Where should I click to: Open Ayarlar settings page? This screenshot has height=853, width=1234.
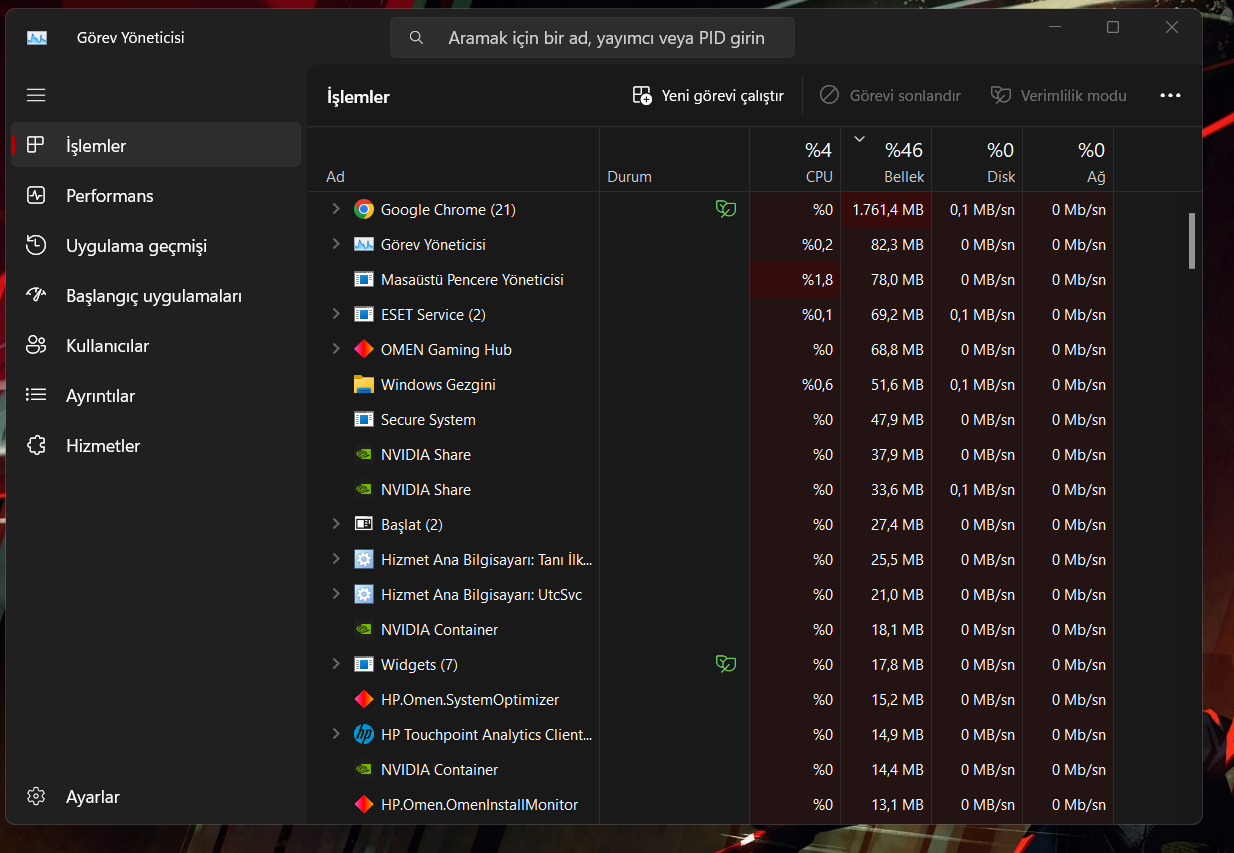(x=156, y=797)
